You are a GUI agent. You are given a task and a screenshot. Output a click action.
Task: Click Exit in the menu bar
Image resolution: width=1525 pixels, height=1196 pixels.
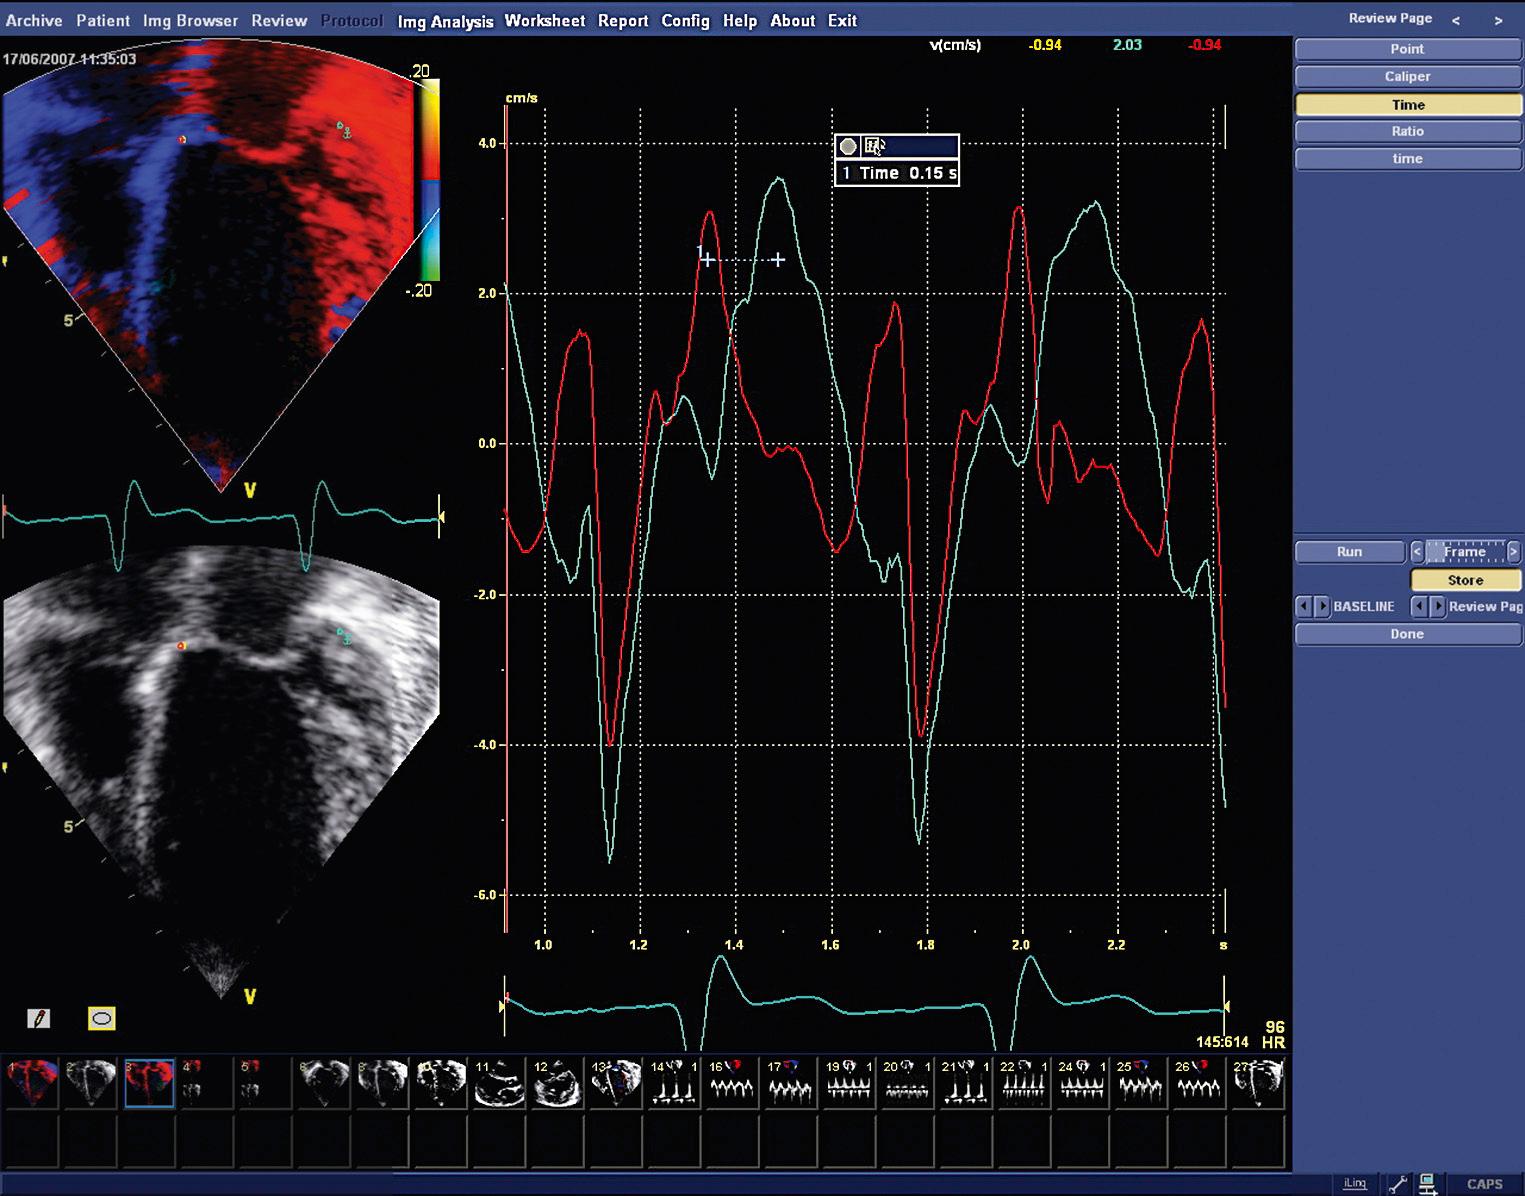coord(842,20)
